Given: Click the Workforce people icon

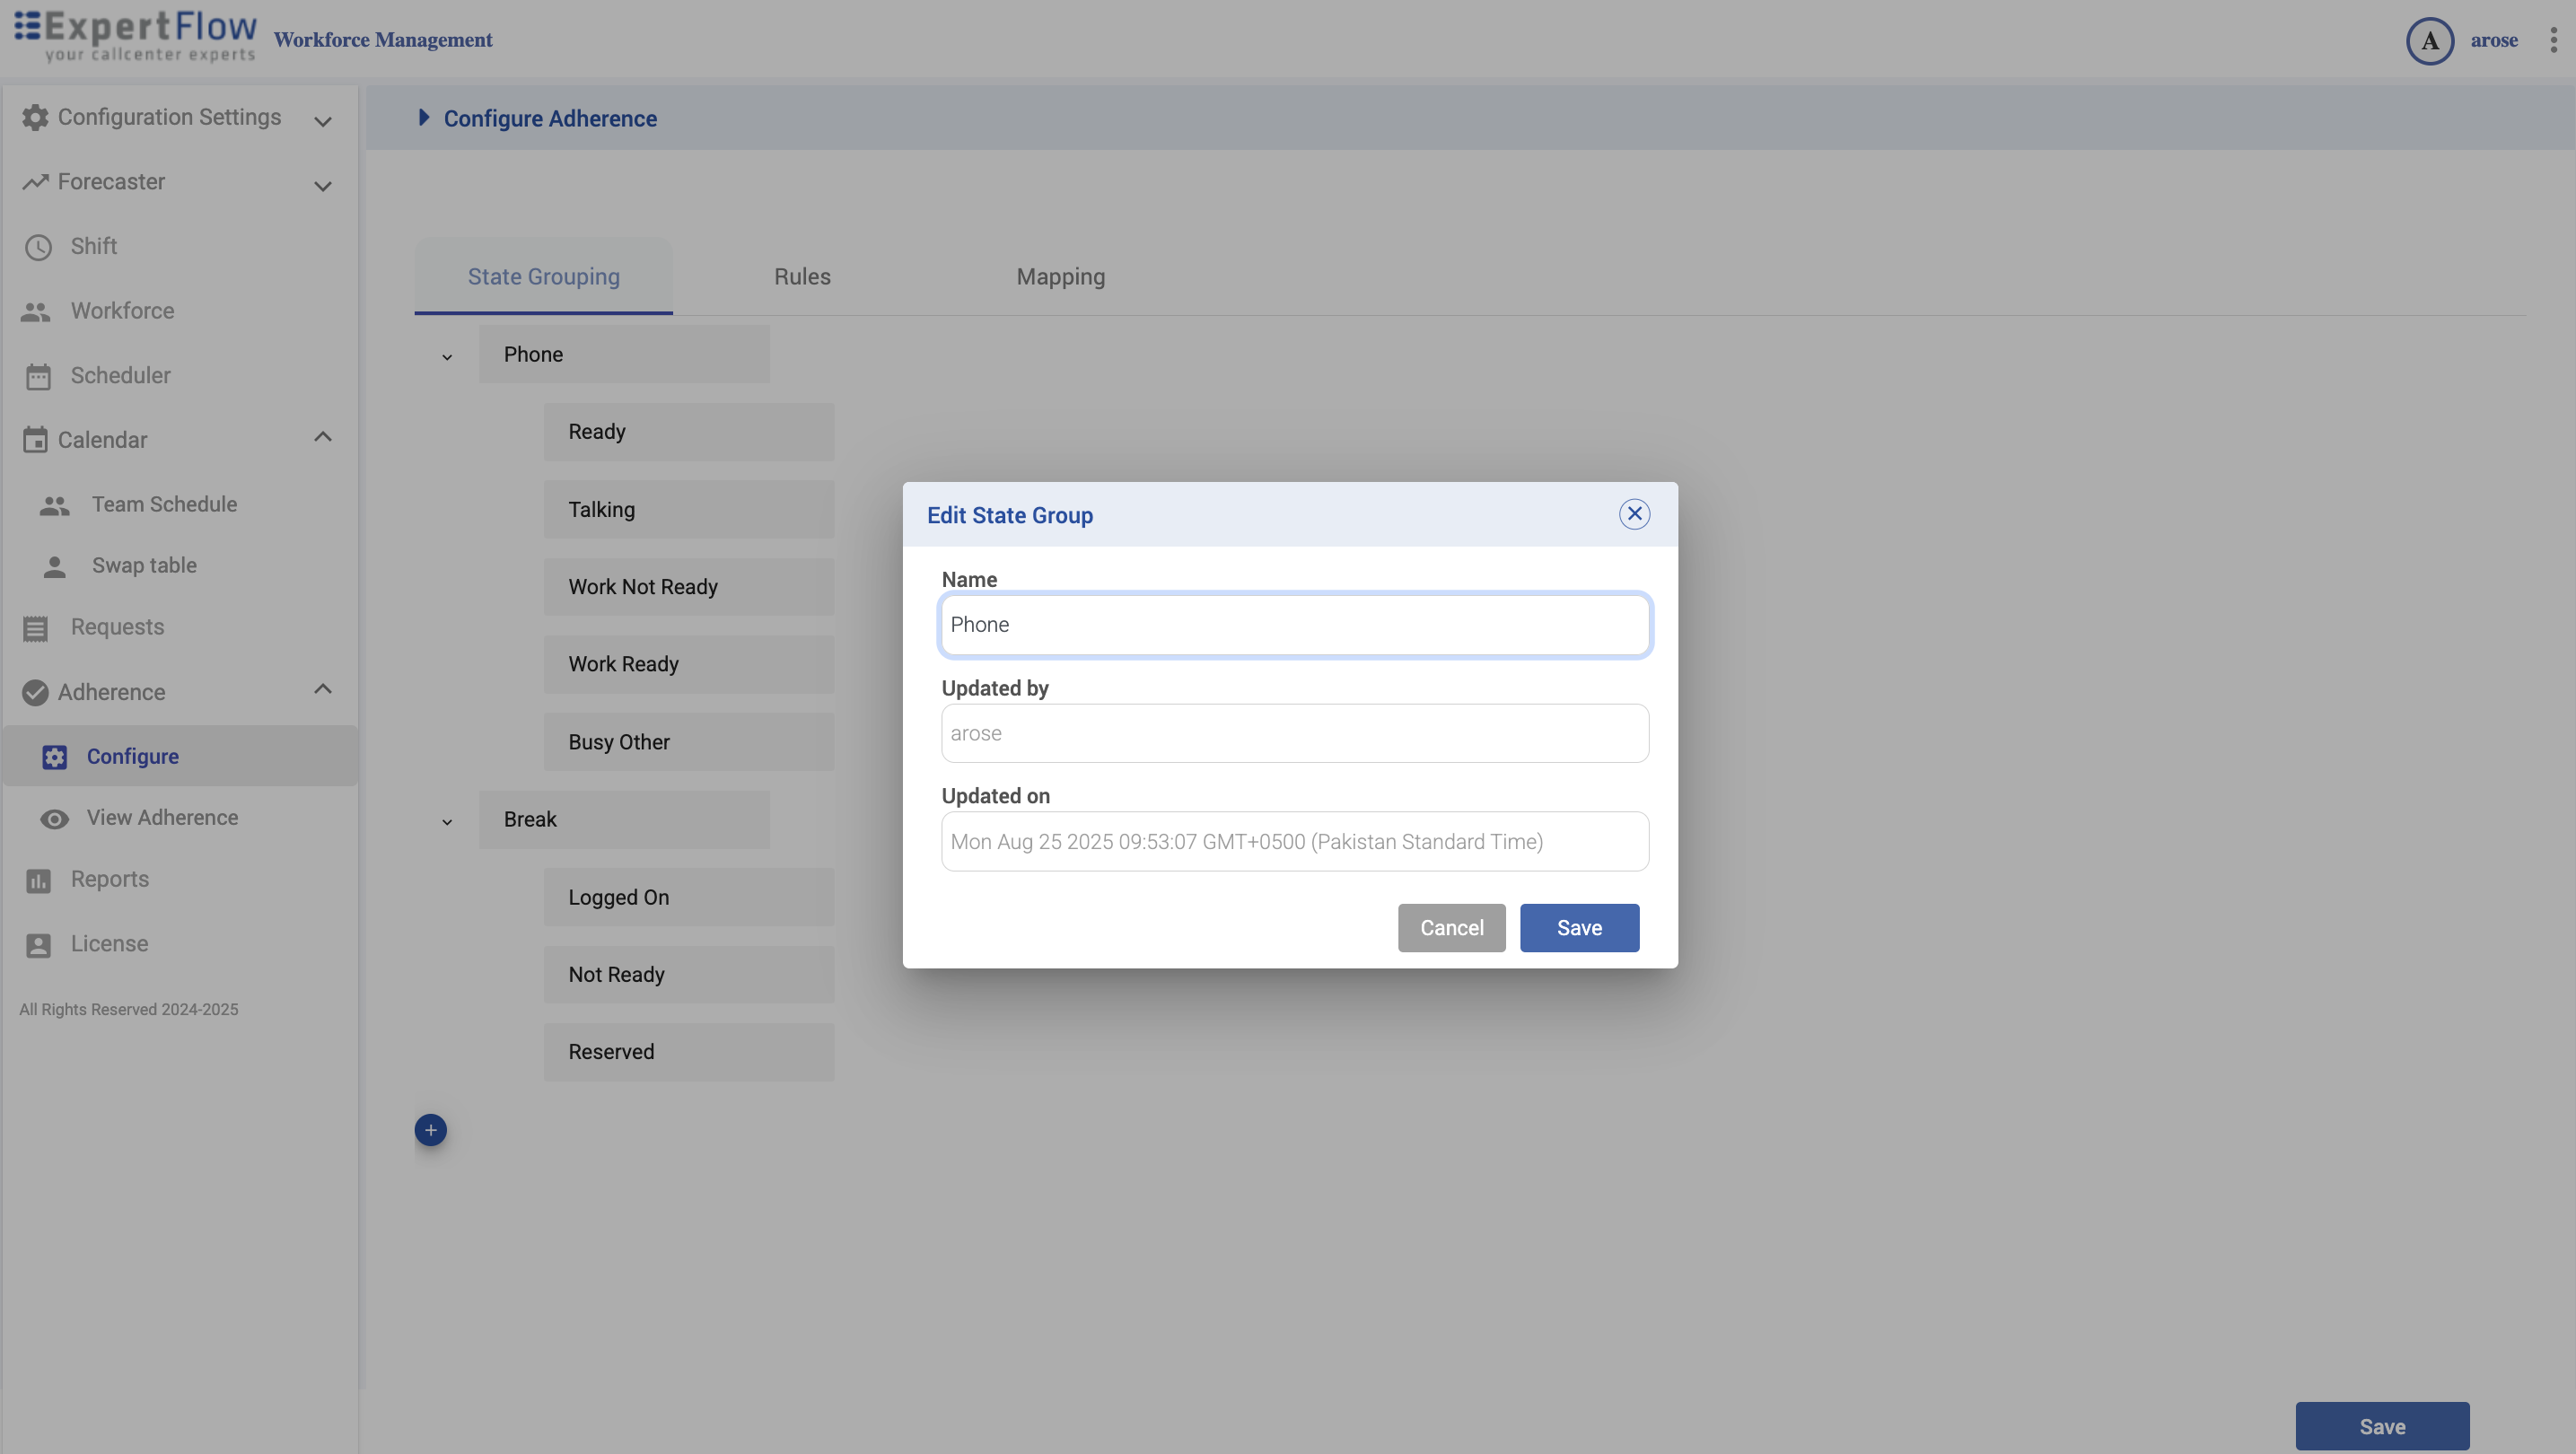Looking at the screenshot, I should point(36,312).
